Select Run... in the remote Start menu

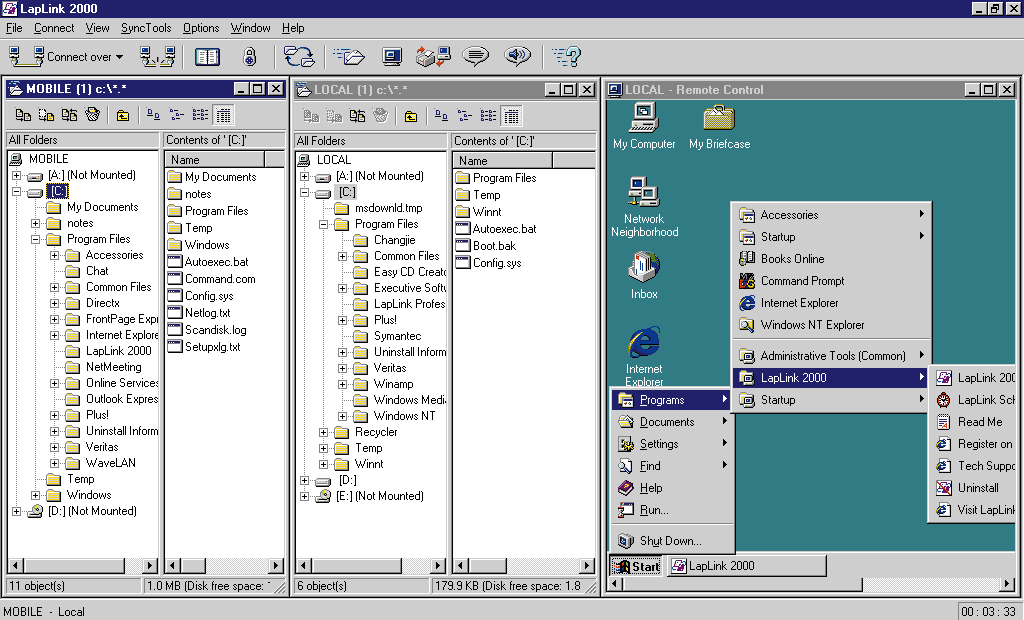point(673,510)
